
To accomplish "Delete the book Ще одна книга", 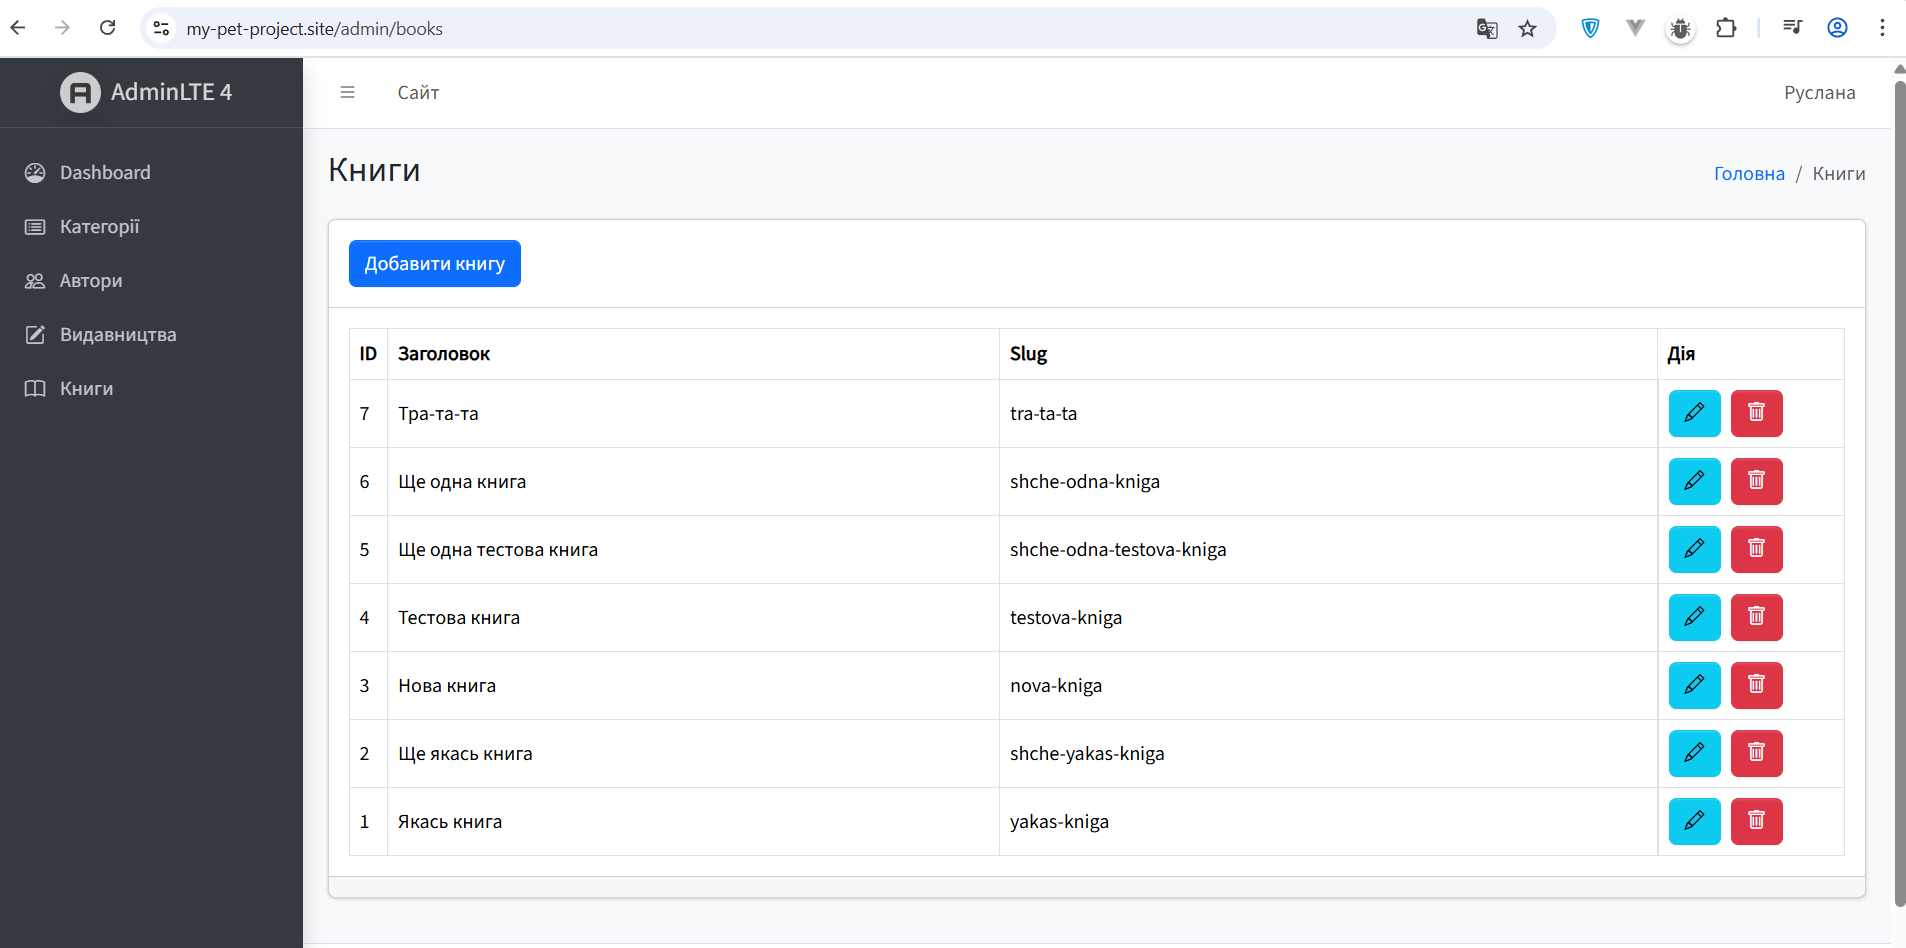I will tap(1756, 481).
